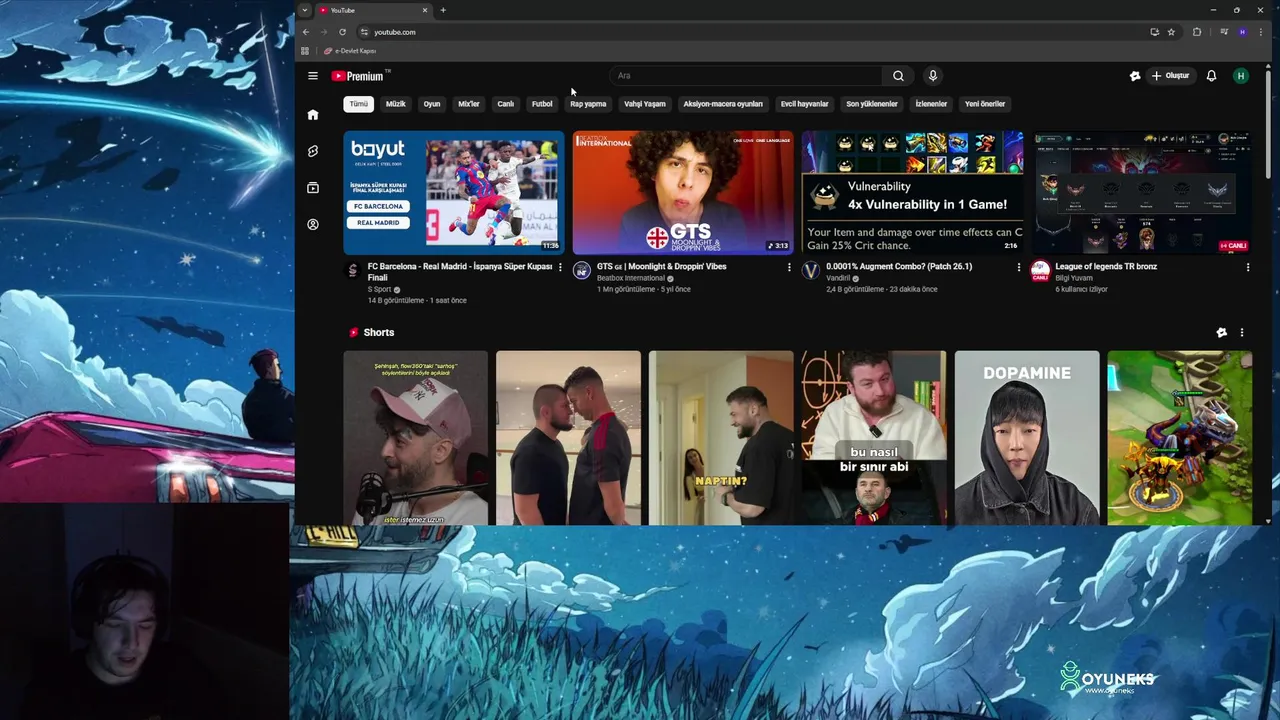
Task: Click install app icon in address bar
Action: coord(1154,32)
